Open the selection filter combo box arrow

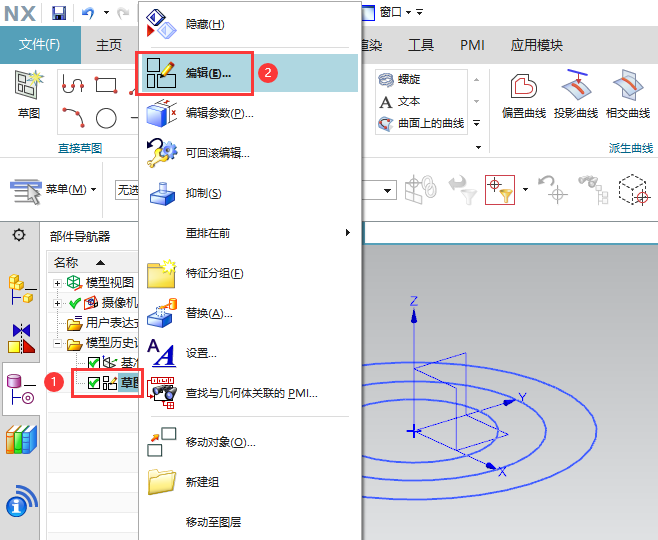[x=388, y=191]
